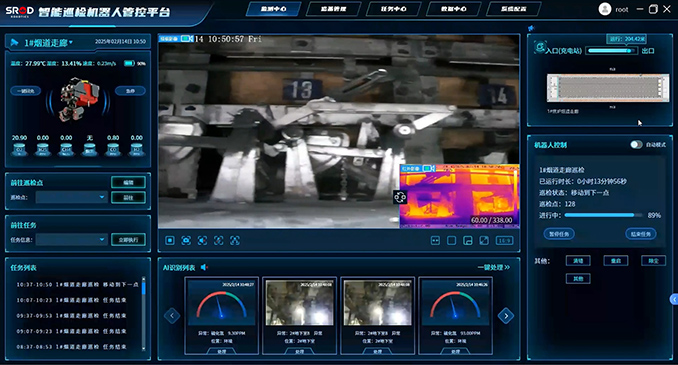Click the swap camera icon beside the thermal view
The height and width of the screenshot is (365, 678).
400,197
